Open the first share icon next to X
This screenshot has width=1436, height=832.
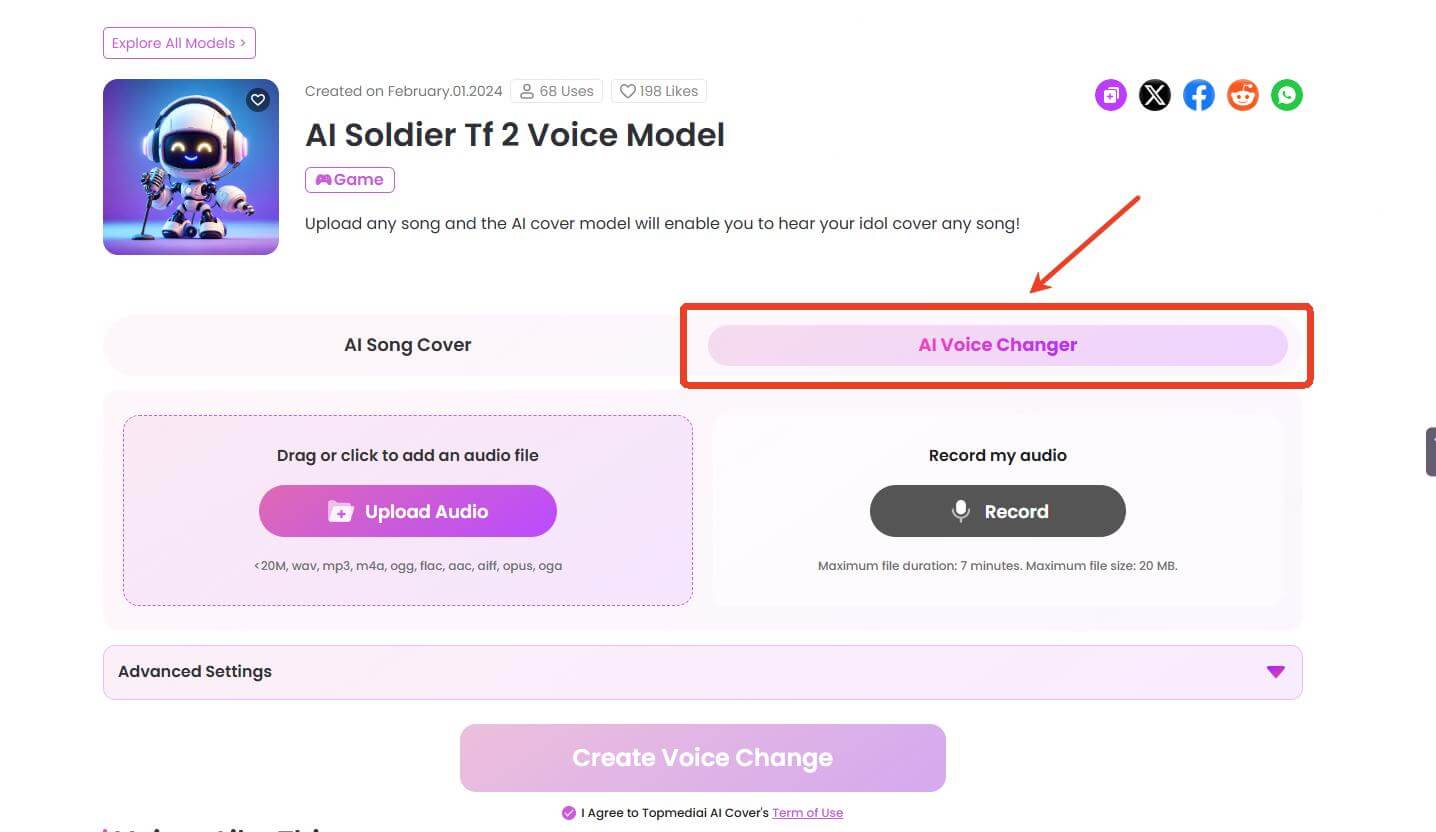tap(1110, 95)
